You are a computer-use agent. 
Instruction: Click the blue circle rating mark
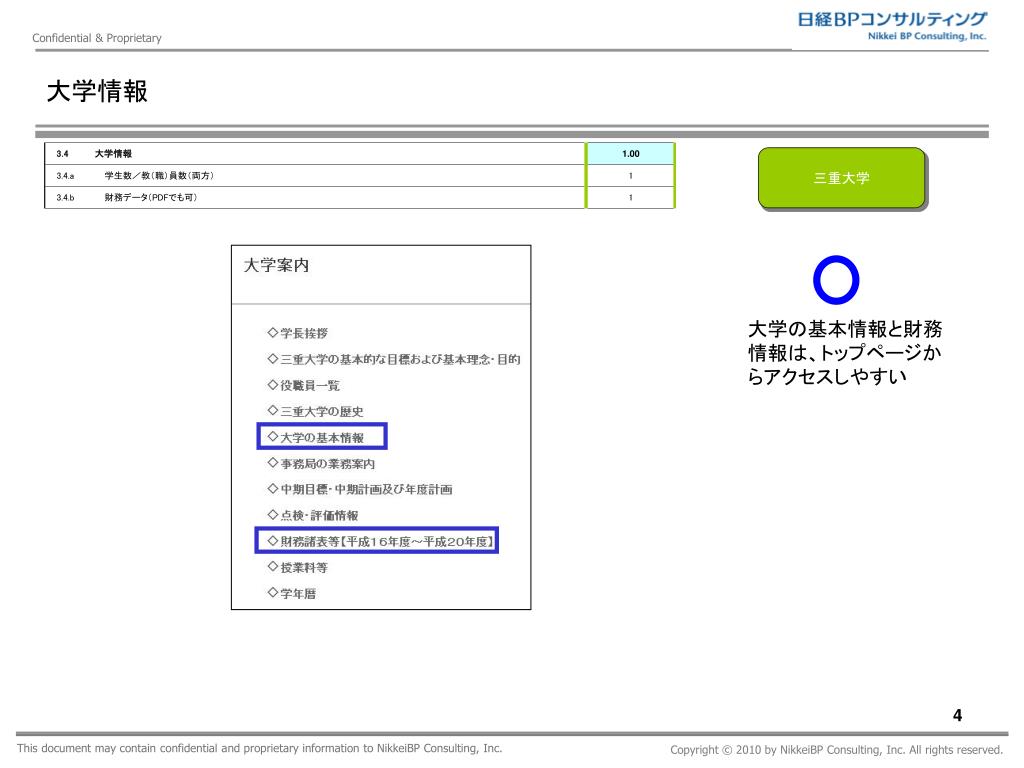click(x=836, y=280)
